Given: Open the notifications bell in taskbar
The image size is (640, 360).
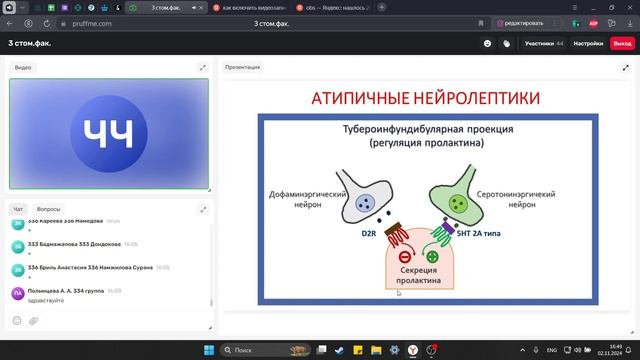Looking at the screenshot, I should [x=629, y=350].
